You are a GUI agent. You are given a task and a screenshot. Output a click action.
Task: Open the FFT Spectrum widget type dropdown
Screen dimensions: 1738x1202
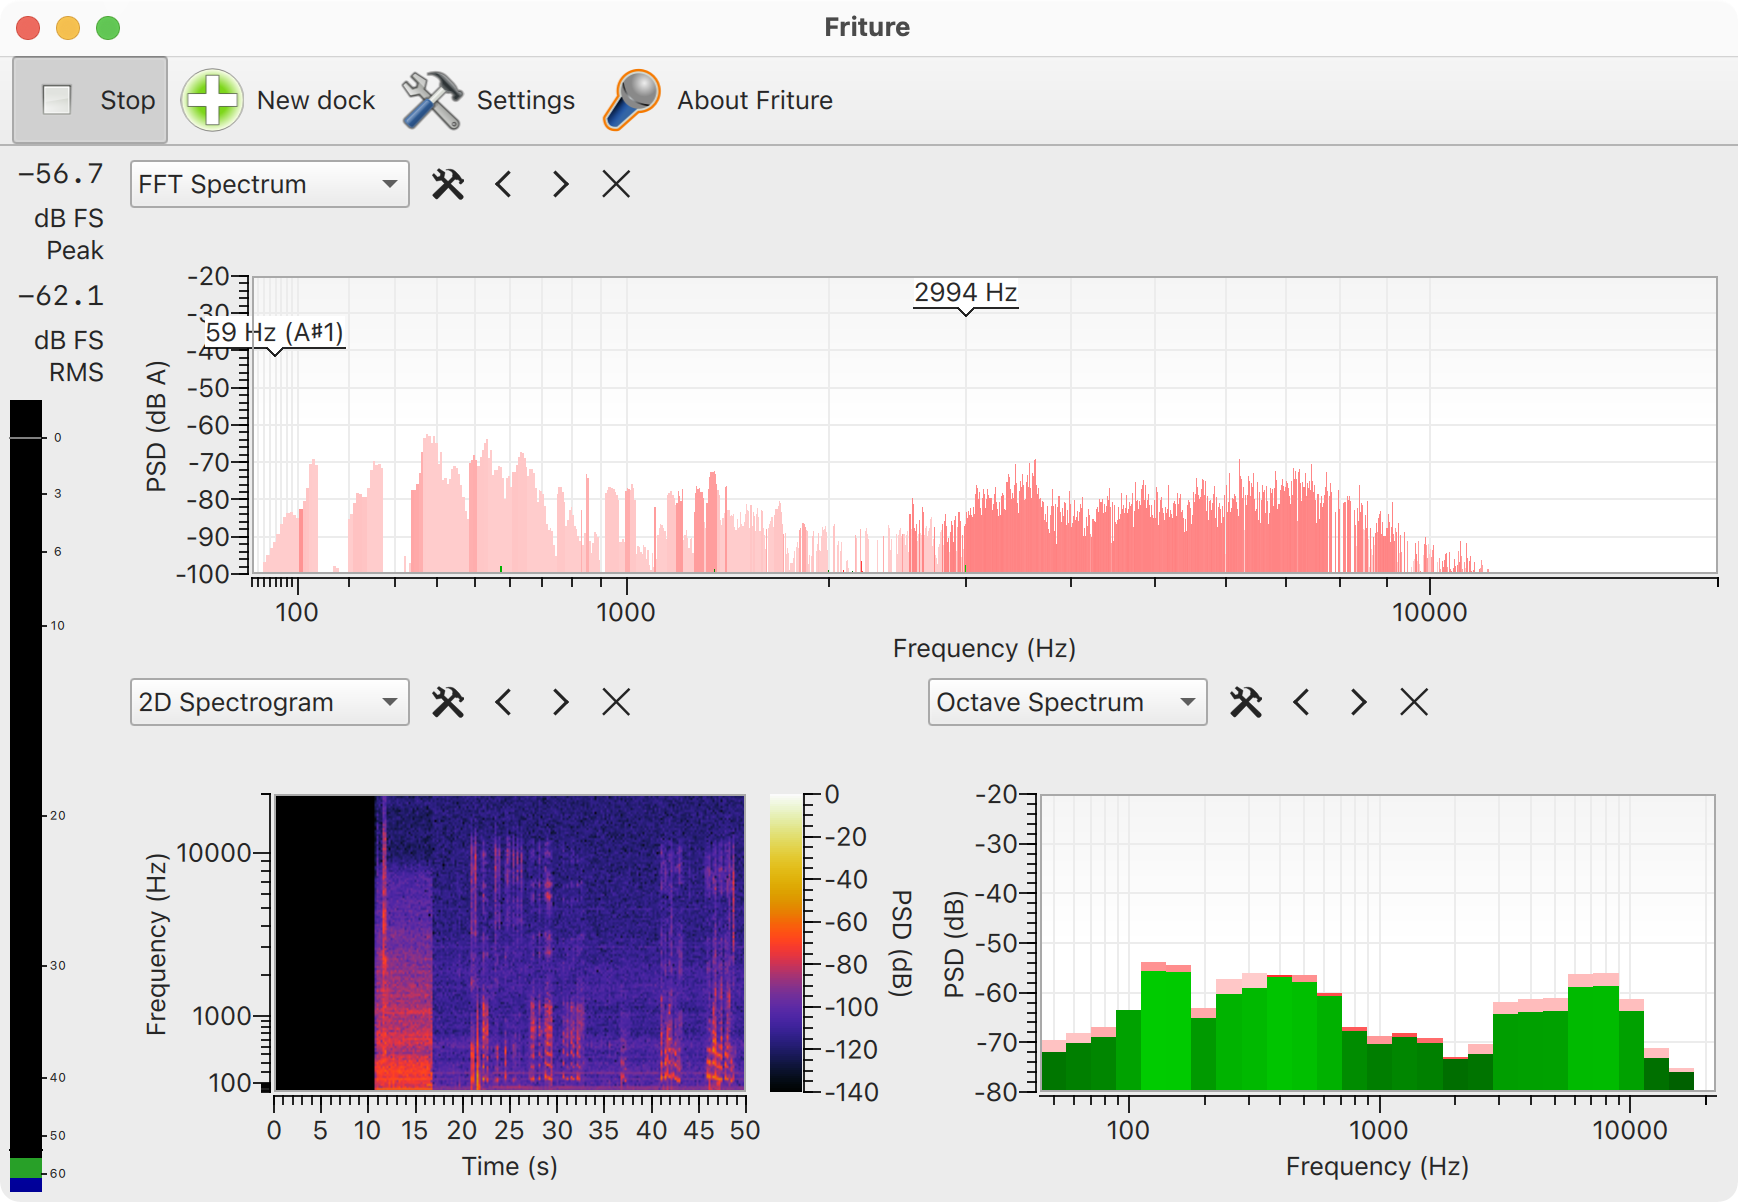point(270,184)
